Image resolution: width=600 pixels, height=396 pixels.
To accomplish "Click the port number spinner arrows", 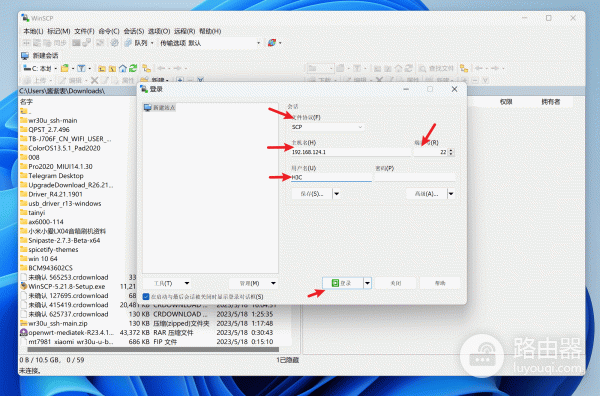I will (x=451, y=152).
